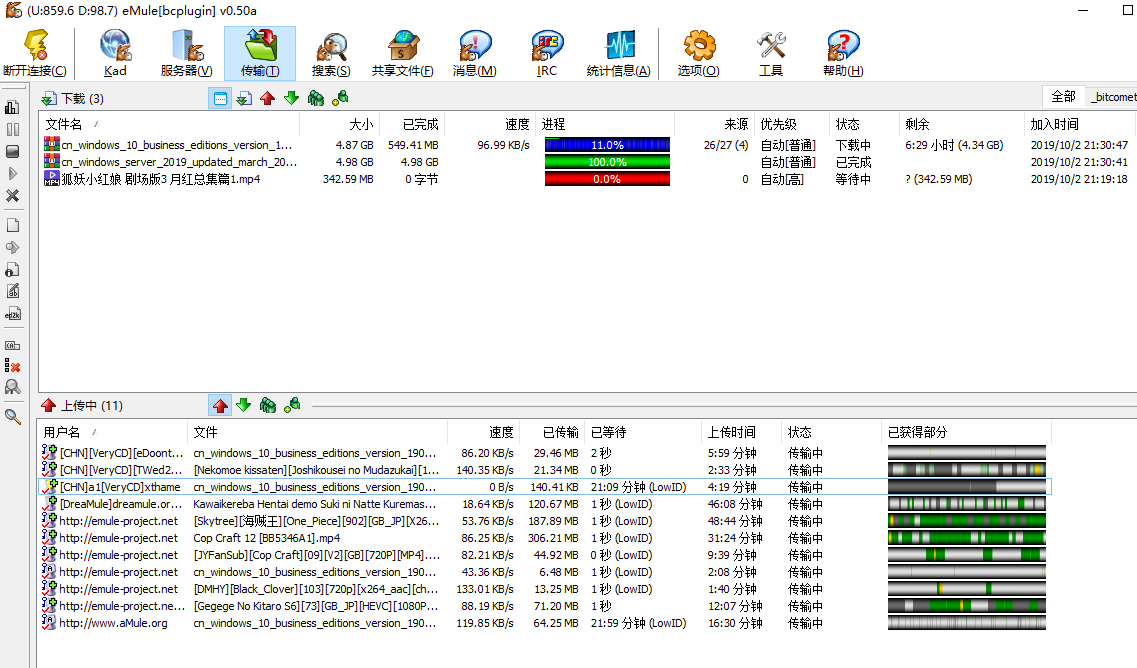Image resolution: width=1137 pixels, height=668 pixels.
Task: Click the 11.0% blue progress bar
Action: [x=607, y=145]
